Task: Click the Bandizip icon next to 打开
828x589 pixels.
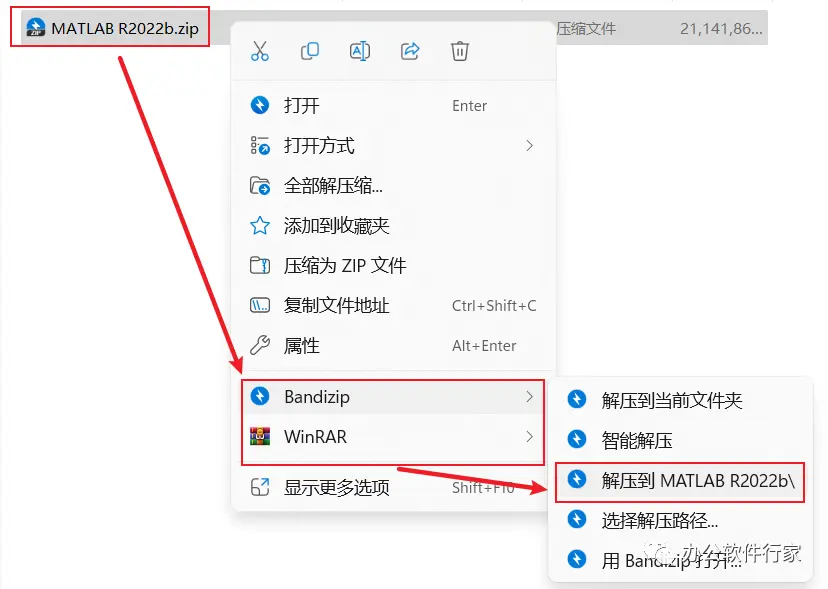Action: click(x=260, y=105)
